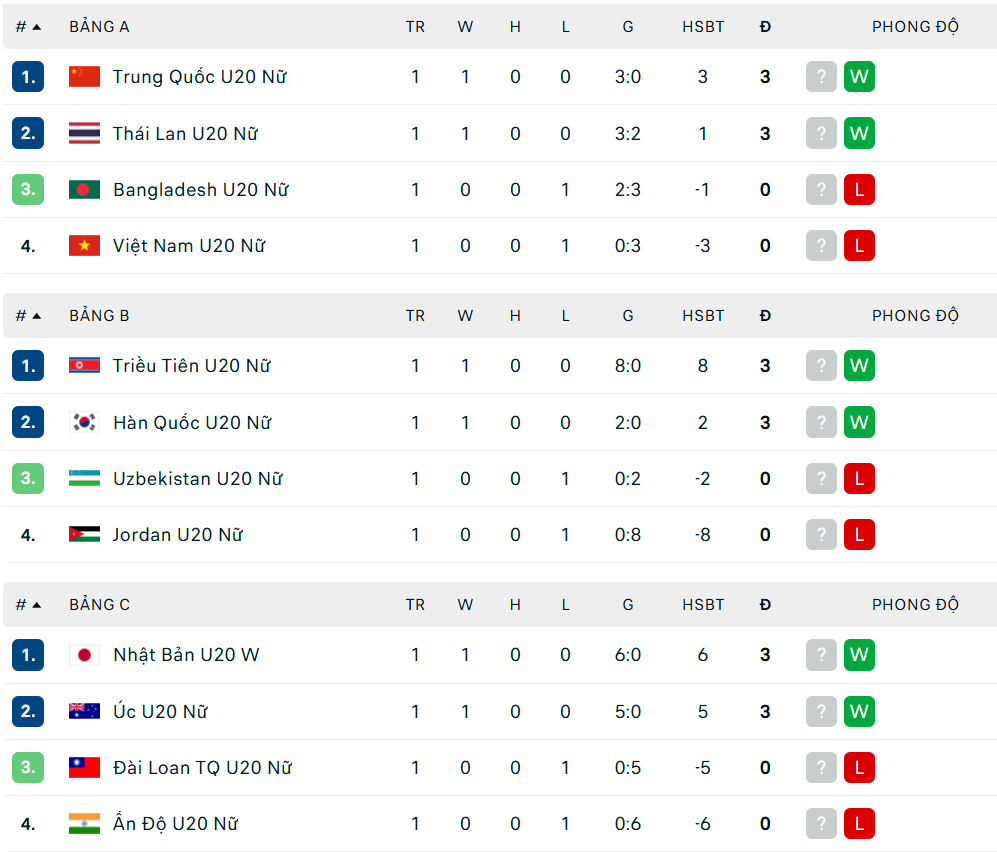Open the Trung Quốc U20 Nữ team page

pos(198,76)
